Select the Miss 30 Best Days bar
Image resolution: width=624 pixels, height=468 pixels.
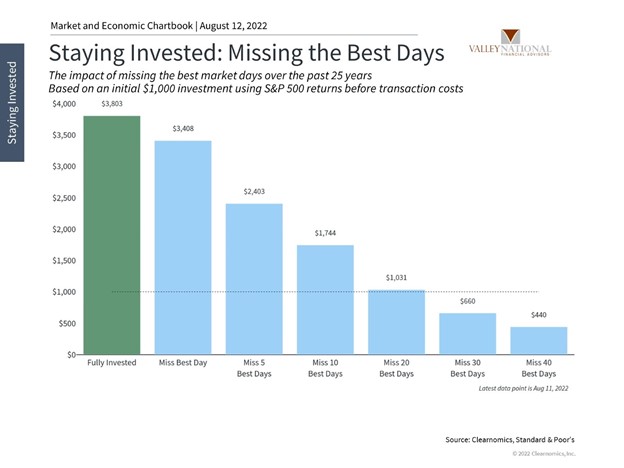[x=467, y=334]
